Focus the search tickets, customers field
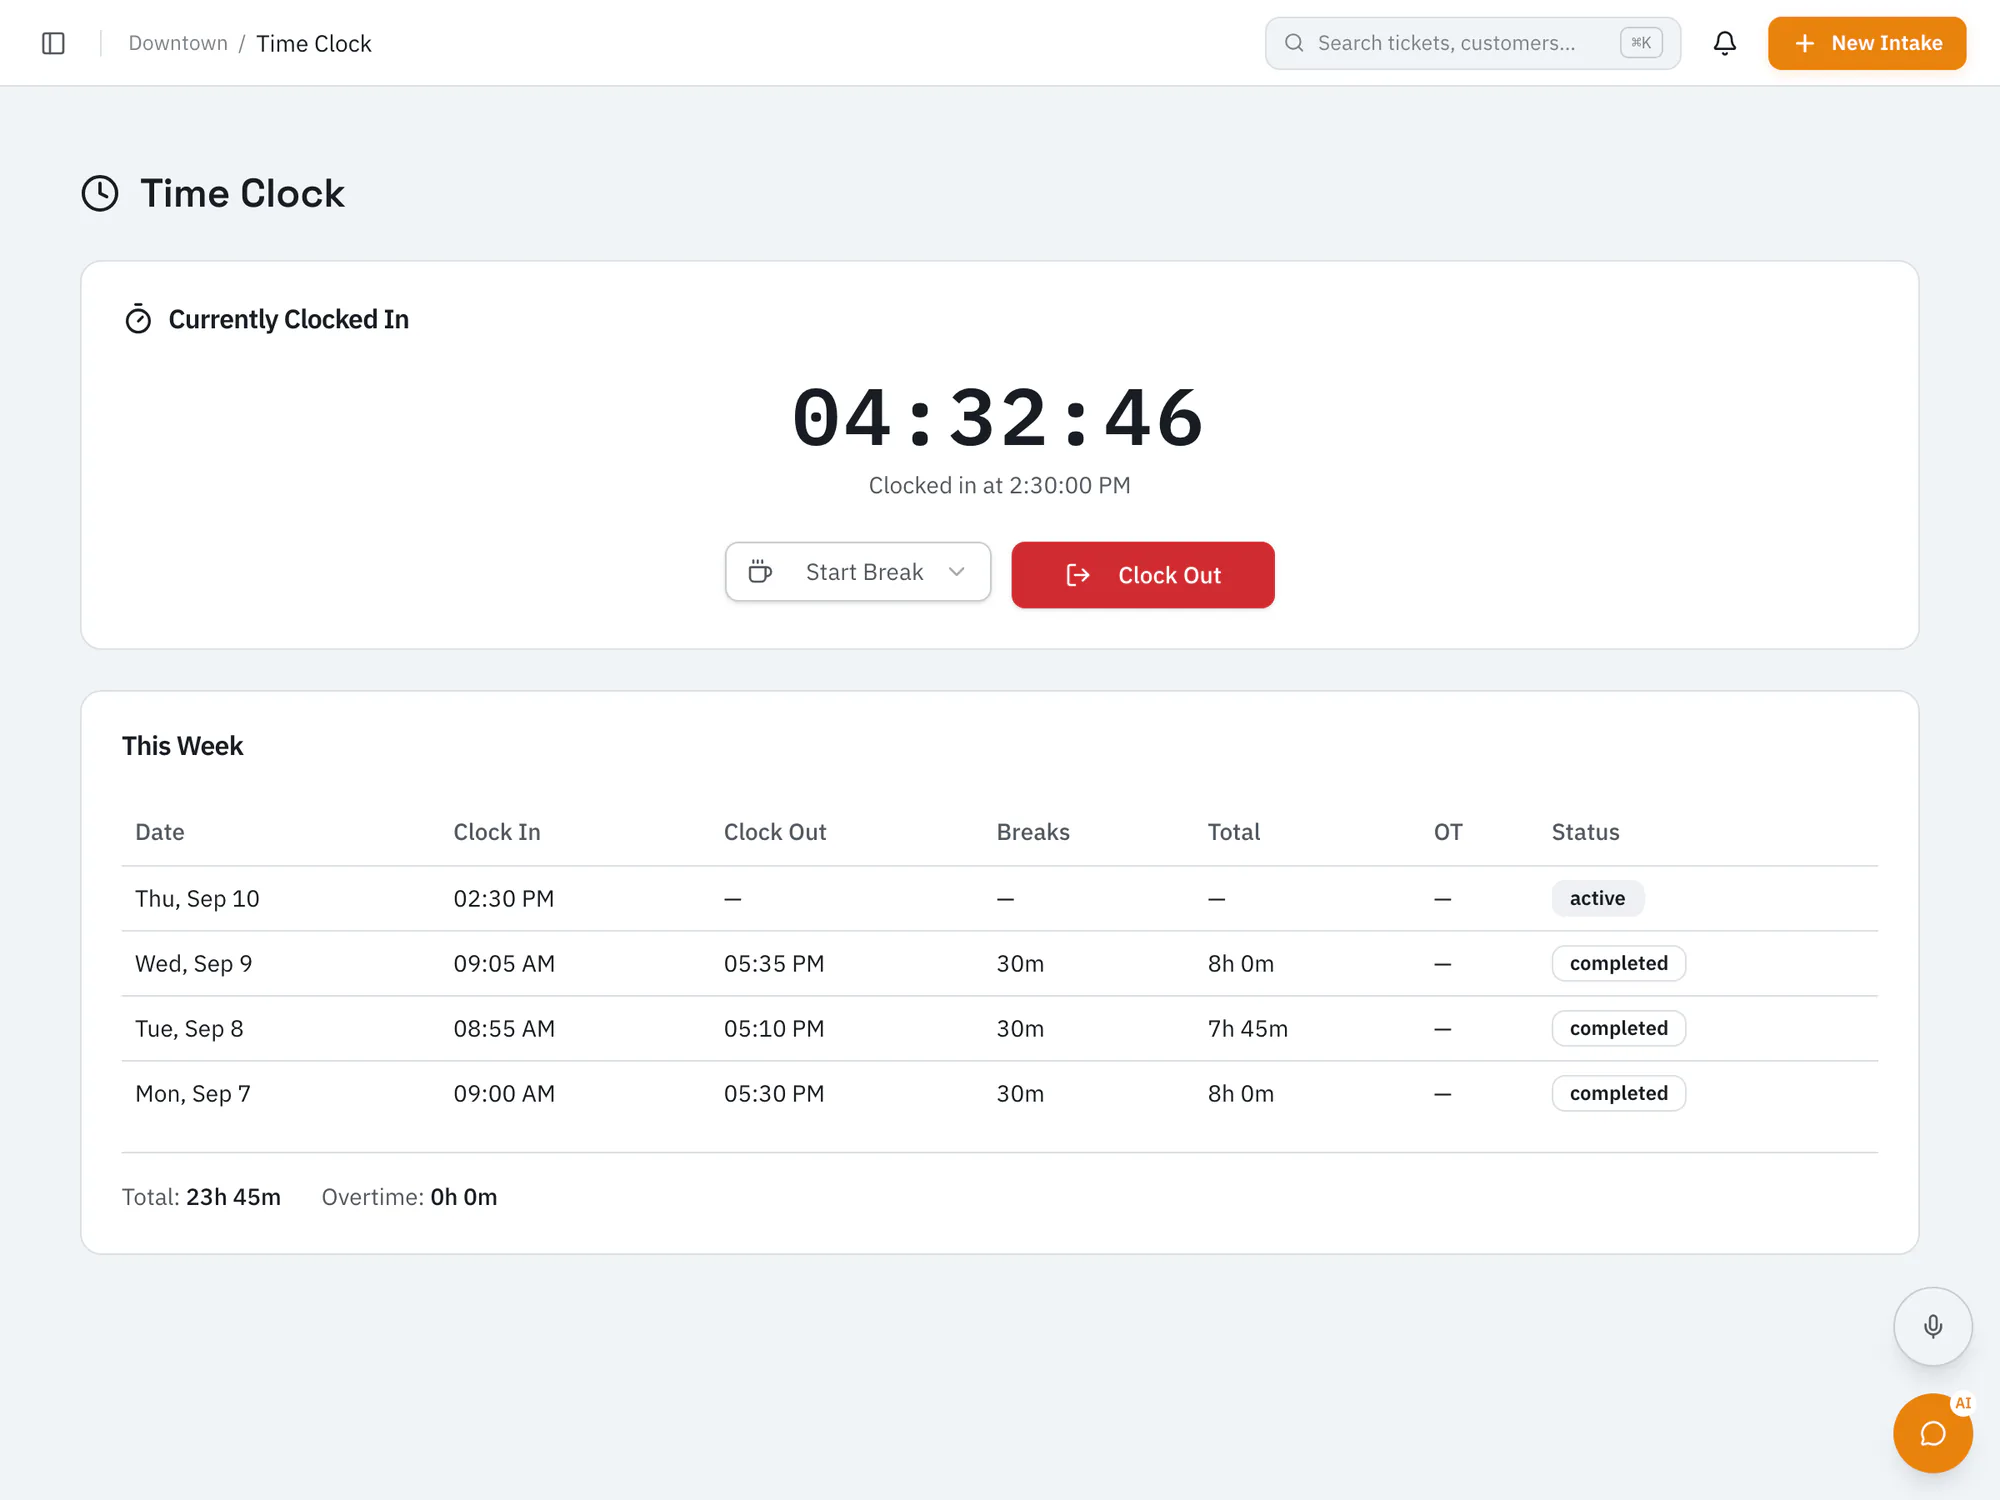The height and width of the screenshot is (1500, 2000). click(1473, 43)
